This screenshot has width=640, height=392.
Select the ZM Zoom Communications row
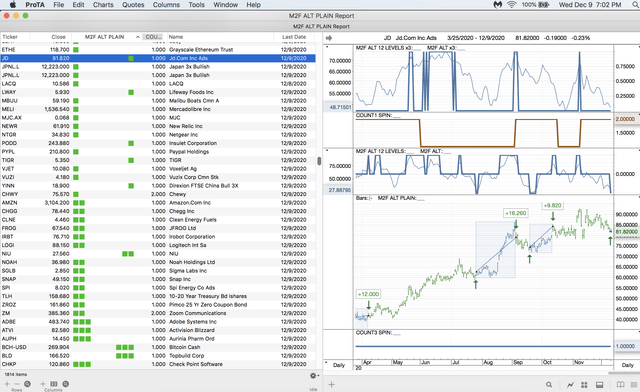[x=158, y=313]
